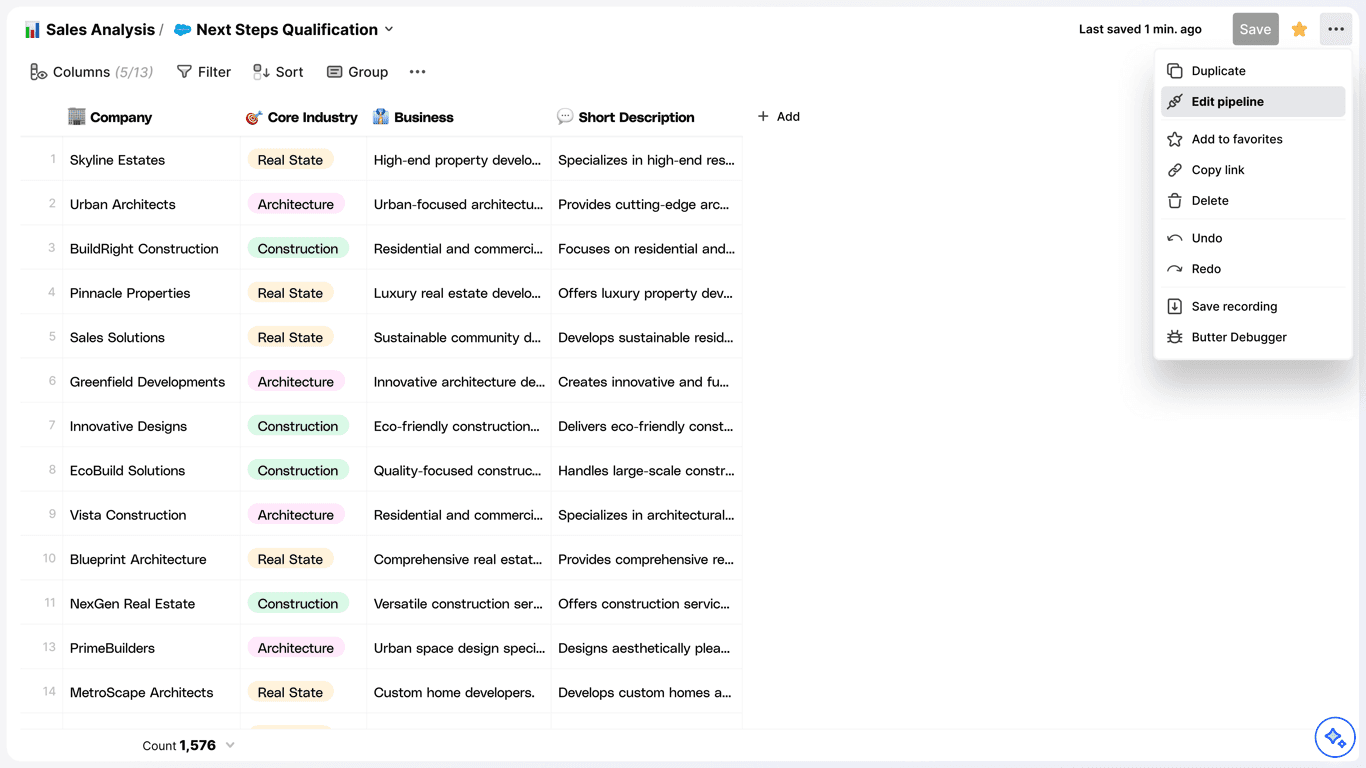Open the Filter option
Image resolution: width=1366 pixels, height=768 pixels.
[204, 72]
